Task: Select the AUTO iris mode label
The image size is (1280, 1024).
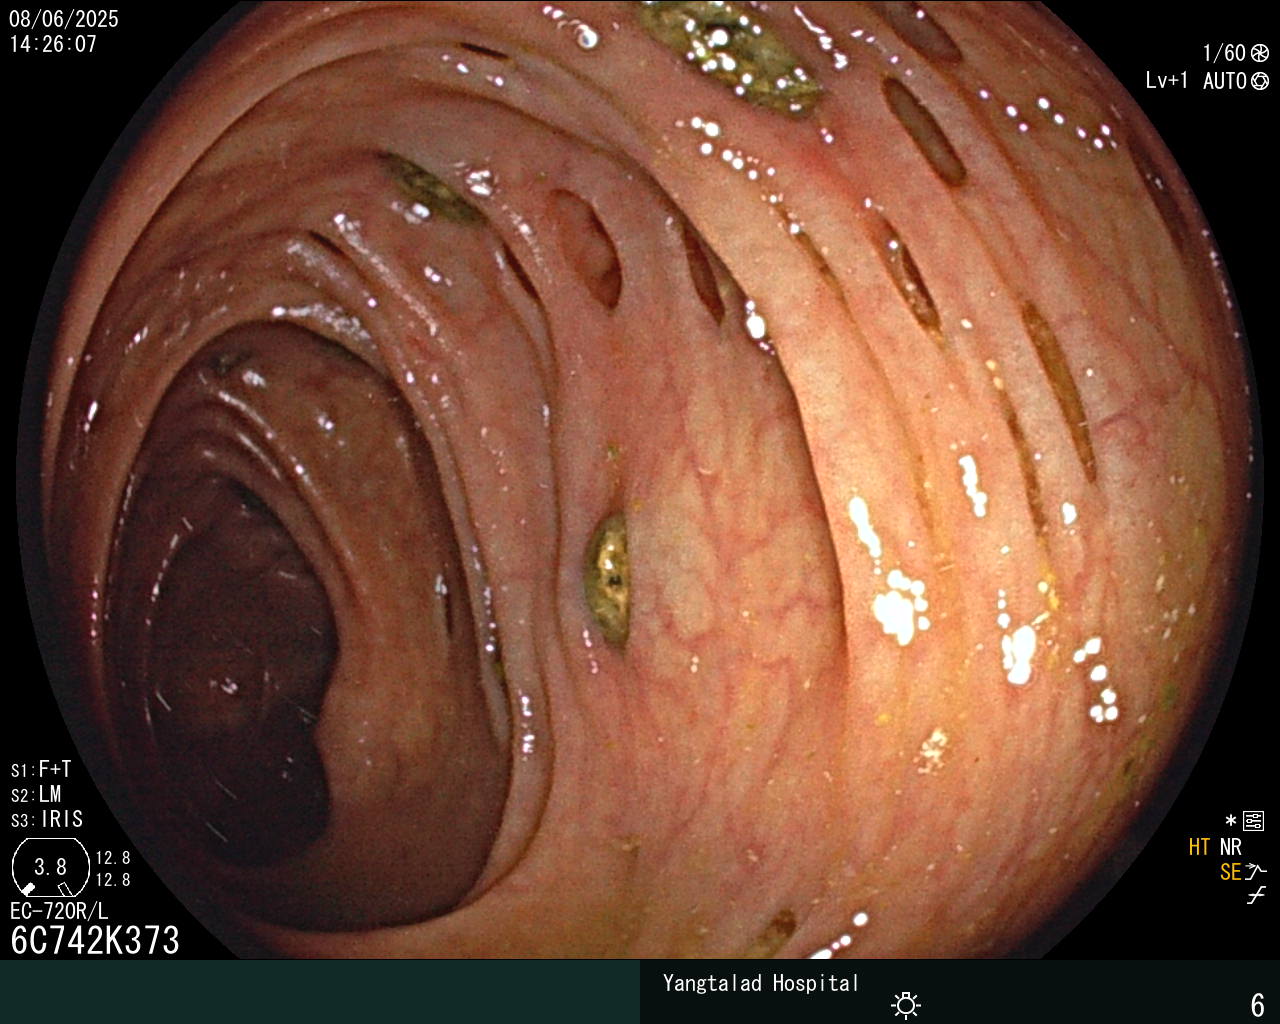Action: 1225,81
